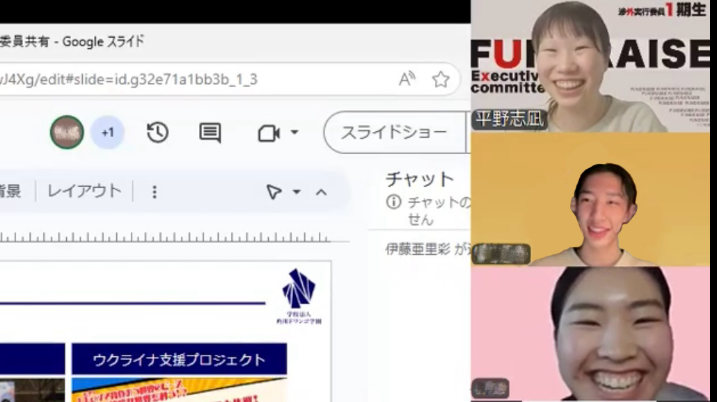Click the +1 additional collaborators badge

pyautogui.click(x=108, y=132)
